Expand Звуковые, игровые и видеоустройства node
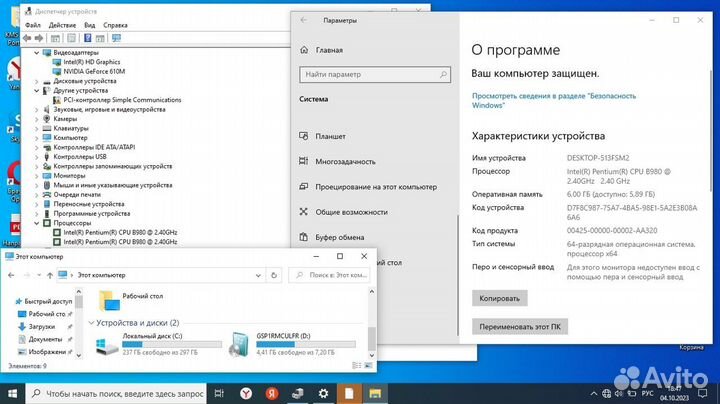Viewport: 720px width, 404px height. point(37,110)
